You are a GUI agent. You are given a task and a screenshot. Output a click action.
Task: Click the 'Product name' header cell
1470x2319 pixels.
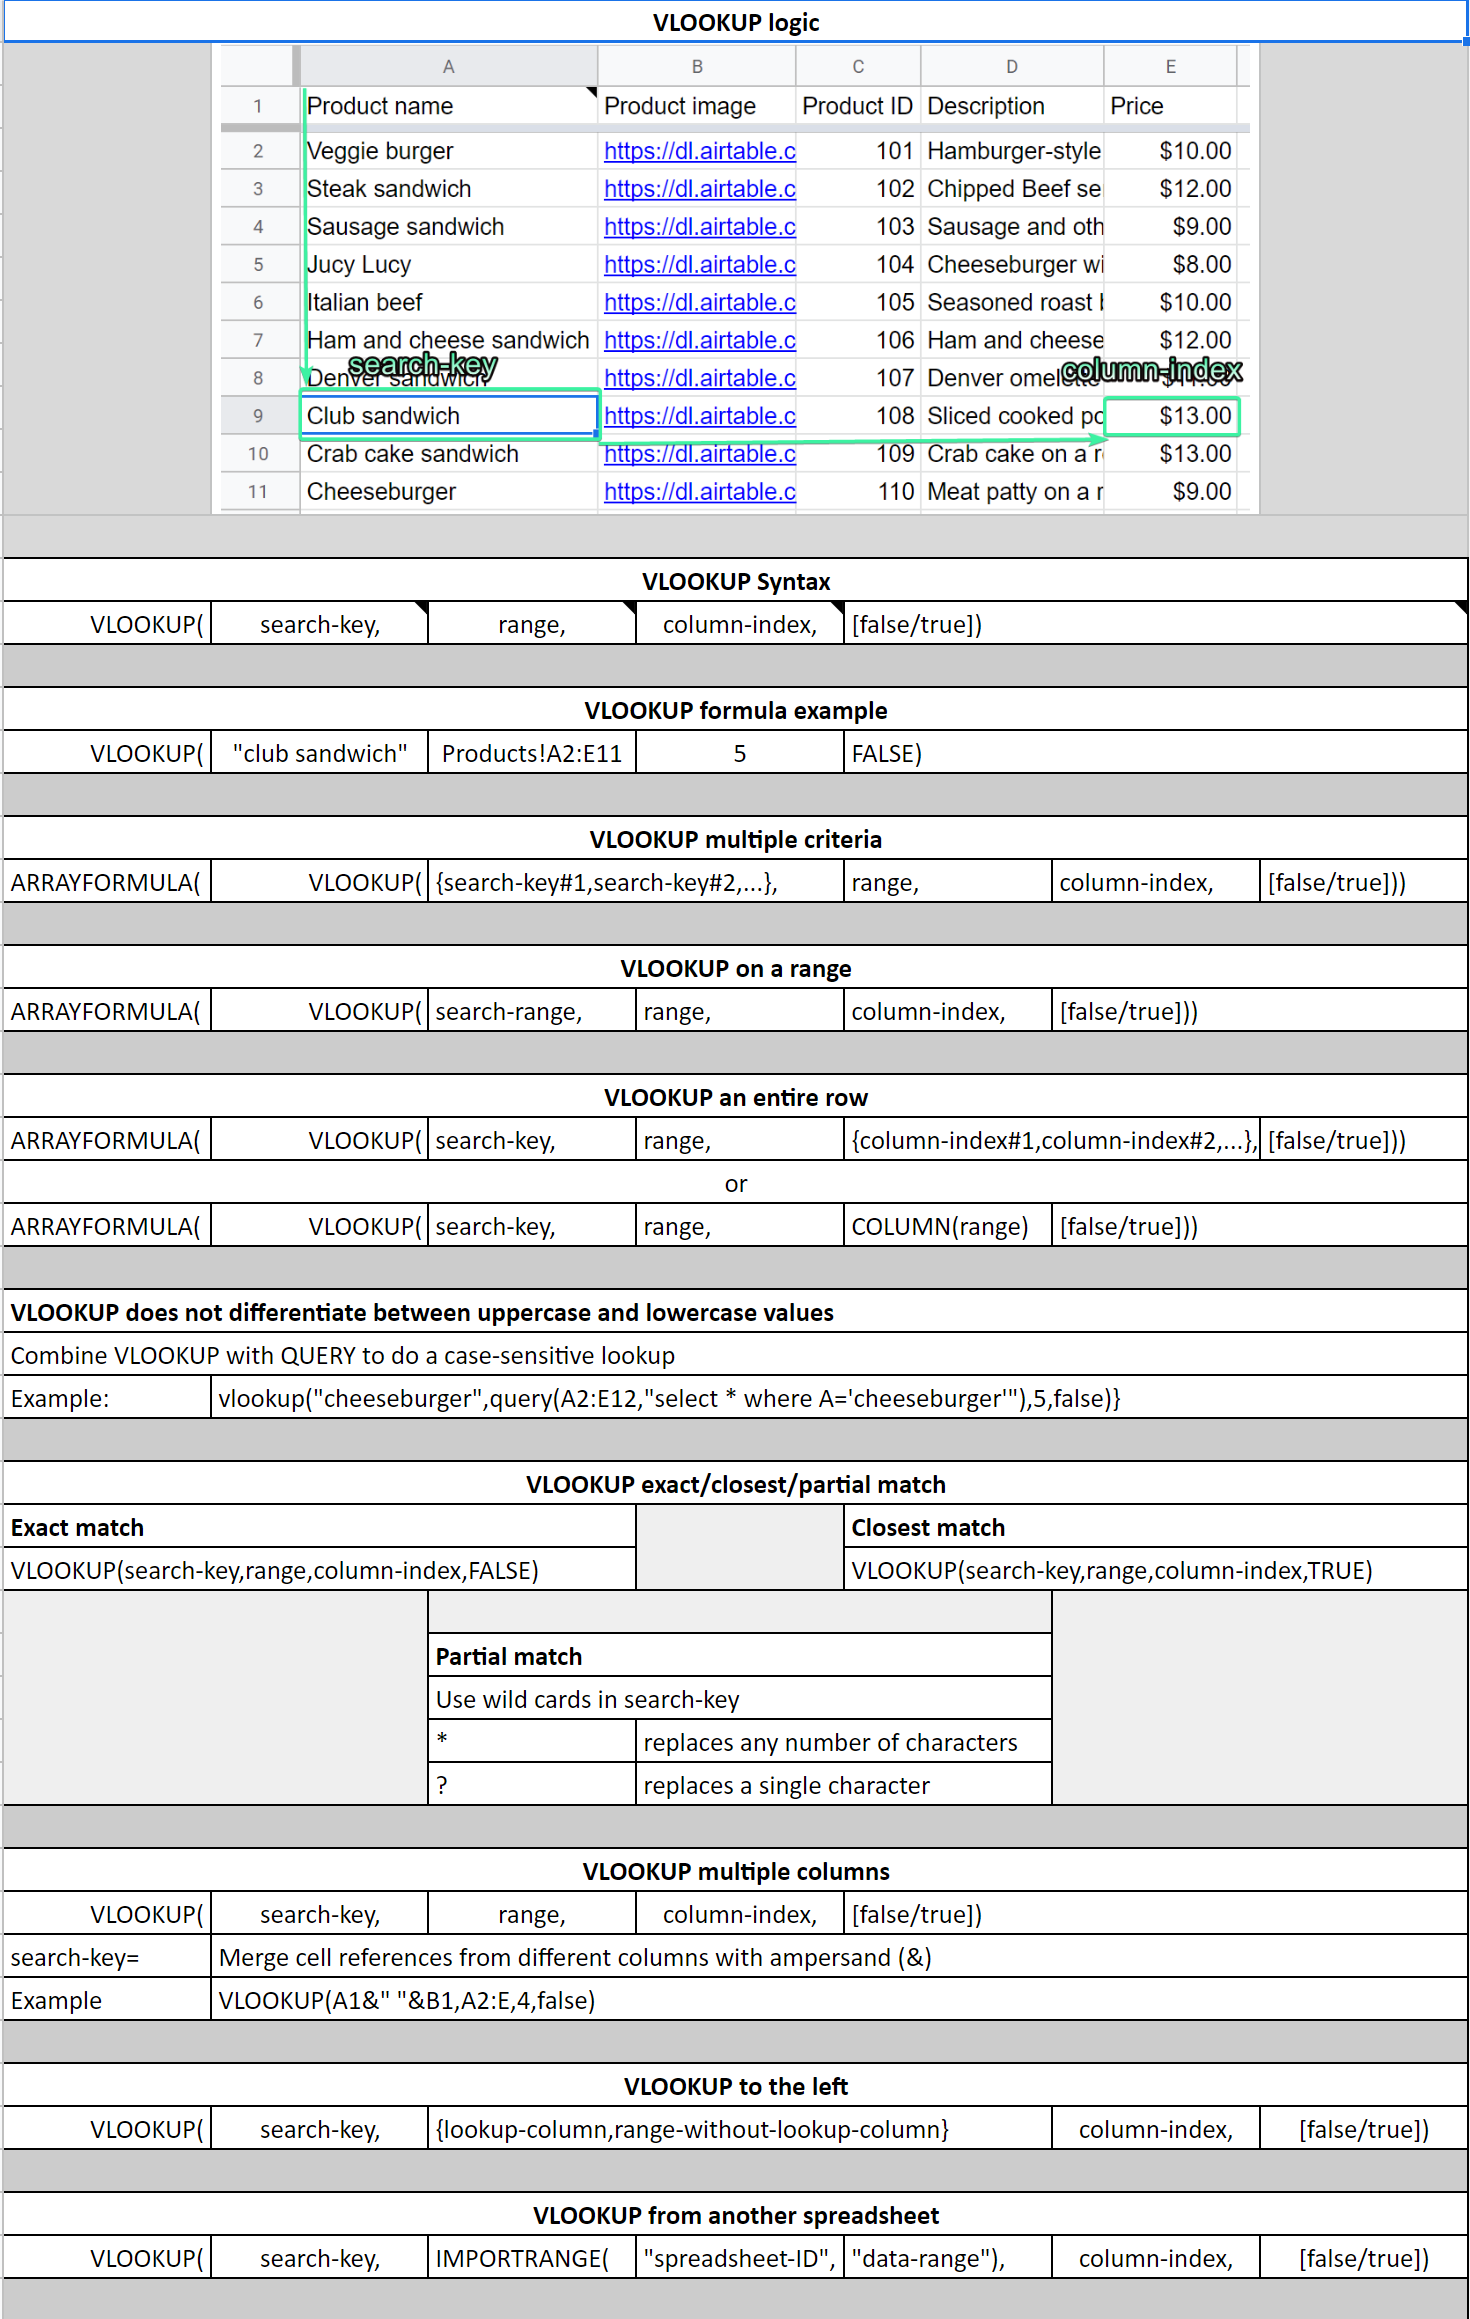click(448, 106)
